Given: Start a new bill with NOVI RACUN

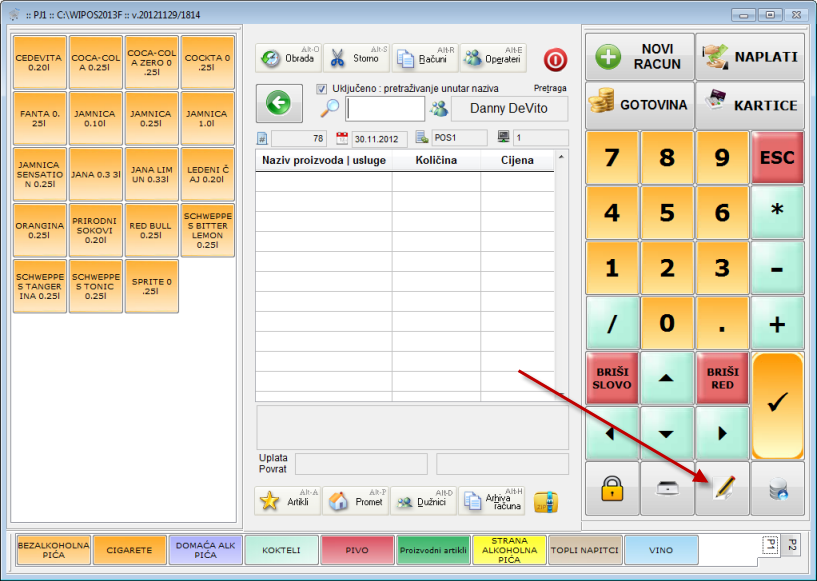Looking at the screenshot, I should [x=640, y=58].
